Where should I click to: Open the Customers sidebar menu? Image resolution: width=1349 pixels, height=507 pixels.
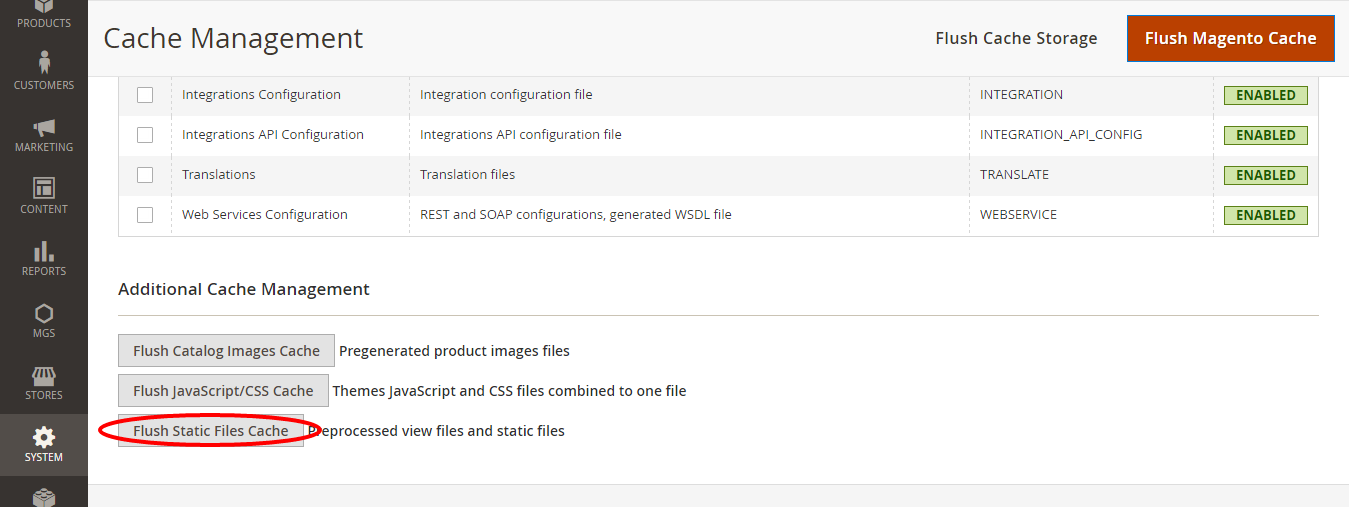click(x=43, y=71)
